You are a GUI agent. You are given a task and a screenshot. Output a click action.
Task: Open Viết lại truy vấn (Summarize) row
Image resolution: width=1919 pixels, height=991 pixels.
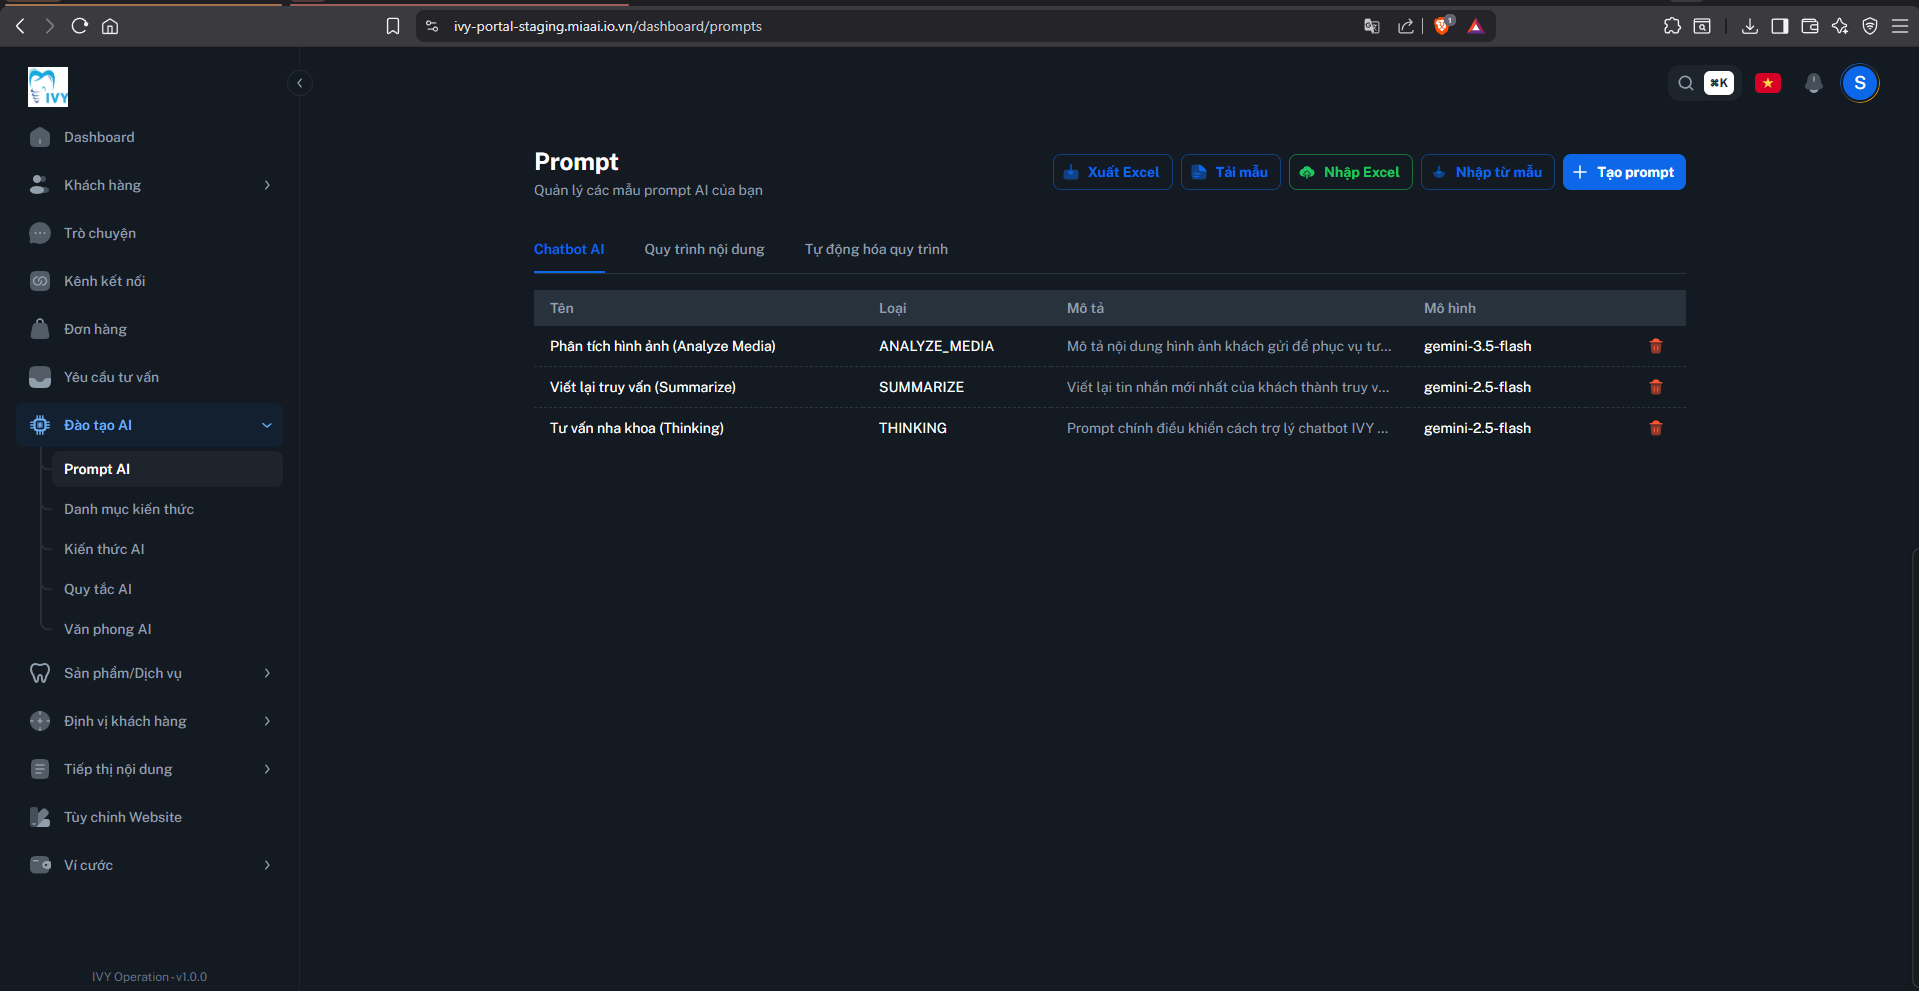(1109, 387)
